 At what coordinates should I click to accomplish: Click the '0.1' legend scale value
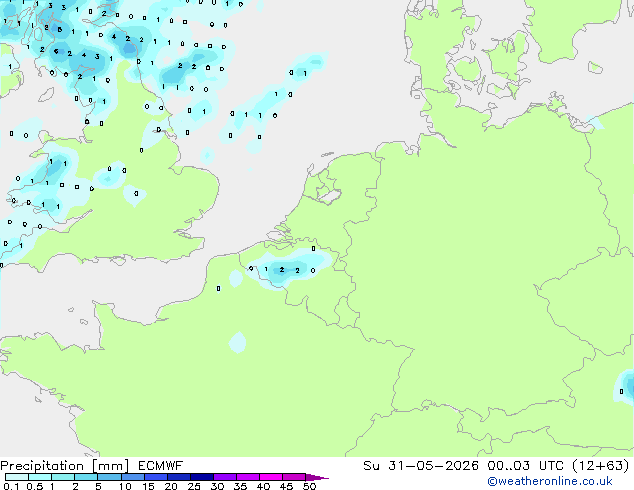click(11, 486)
